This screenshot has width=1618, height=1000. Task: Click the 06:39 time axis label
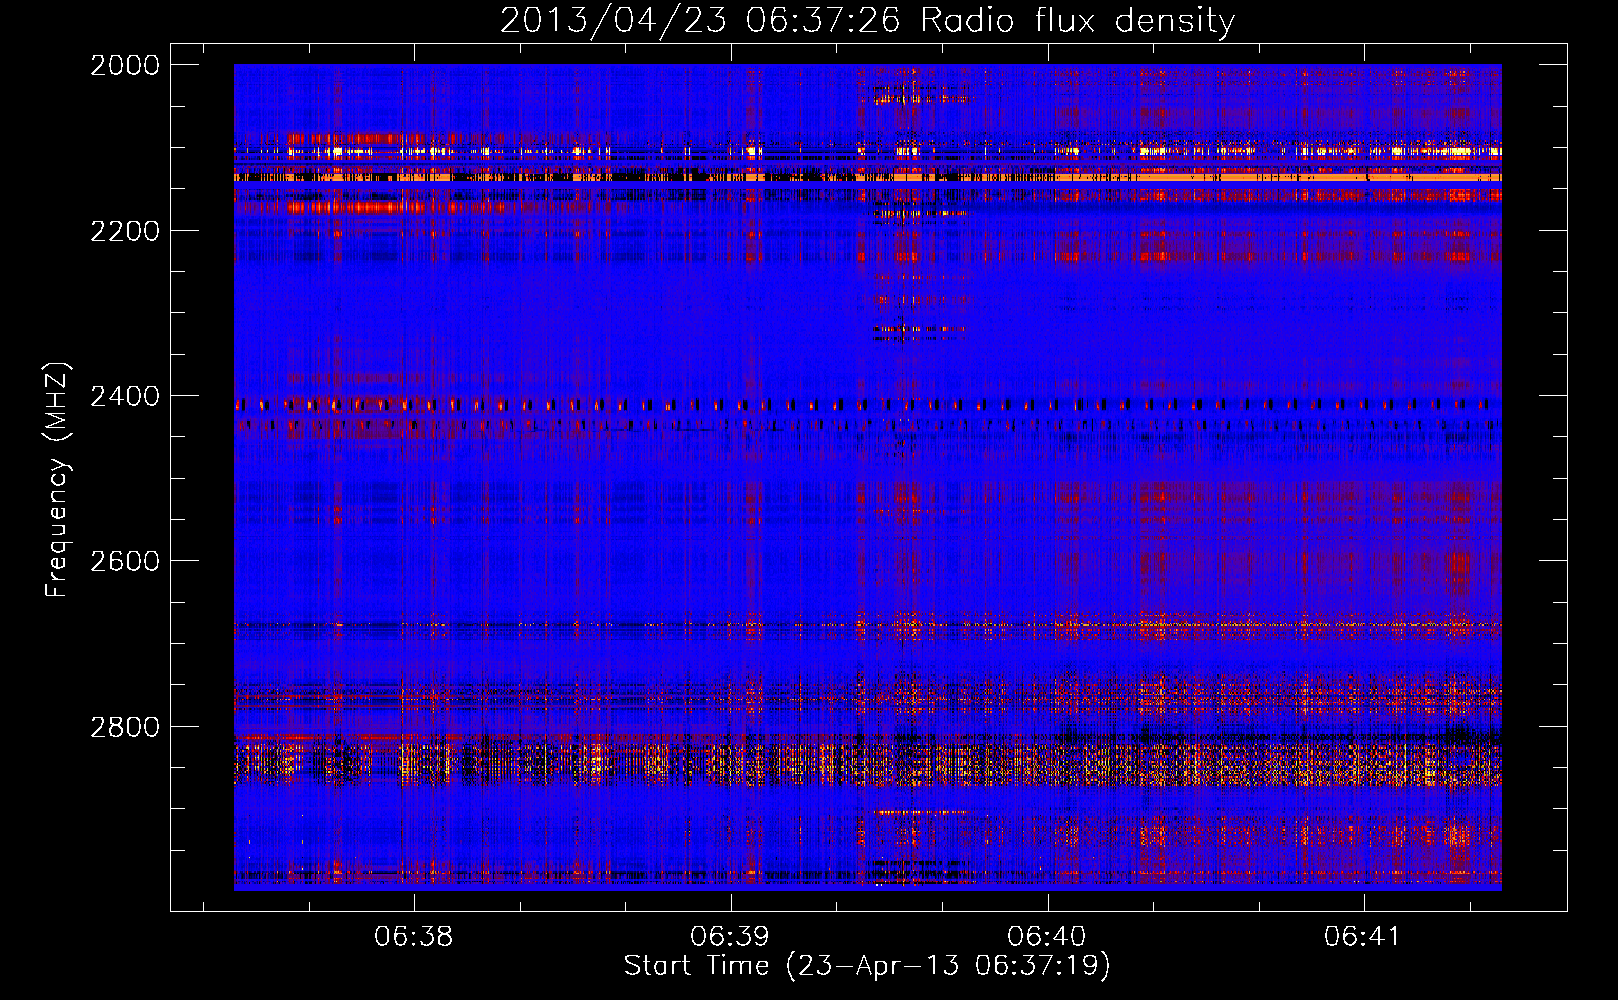[x=730, y=937]
